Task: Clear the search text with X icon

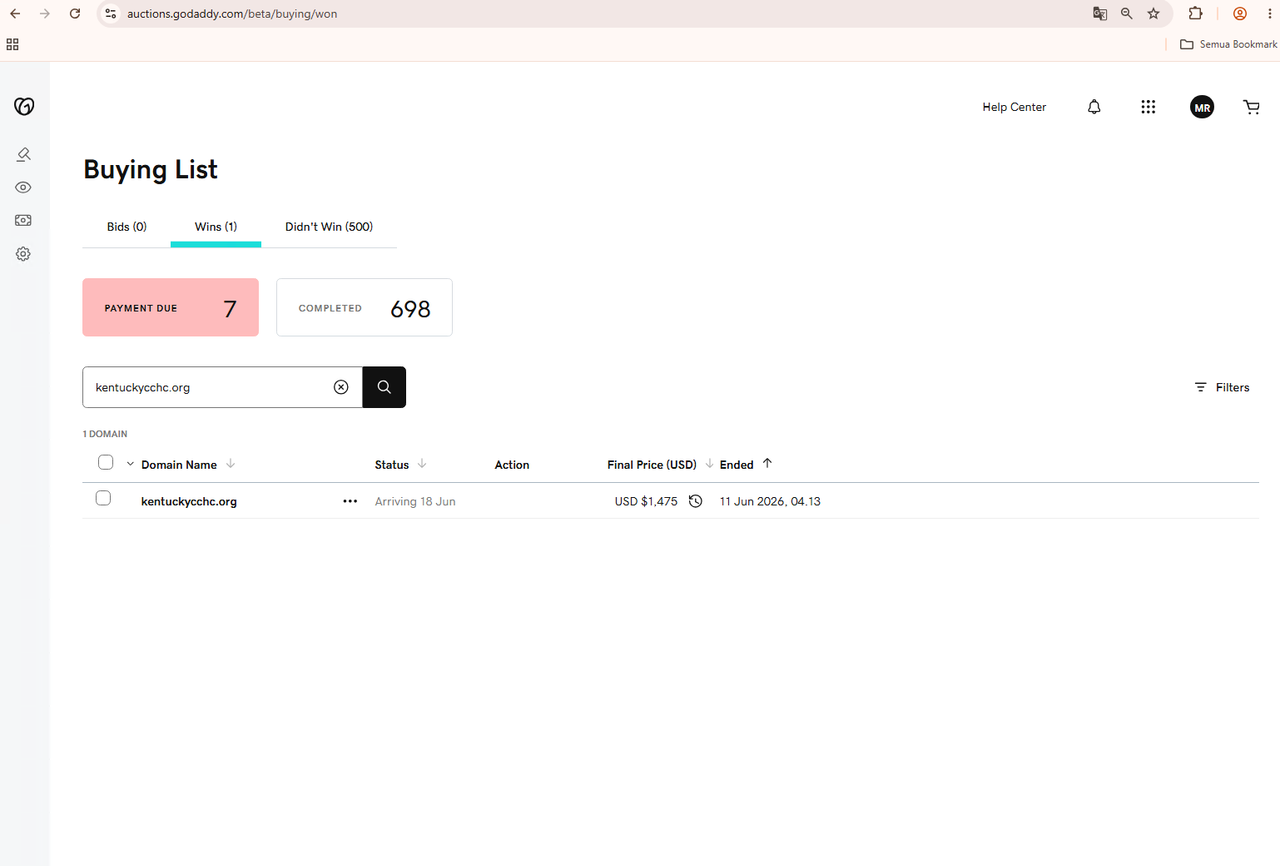Action: click(341, 387)
